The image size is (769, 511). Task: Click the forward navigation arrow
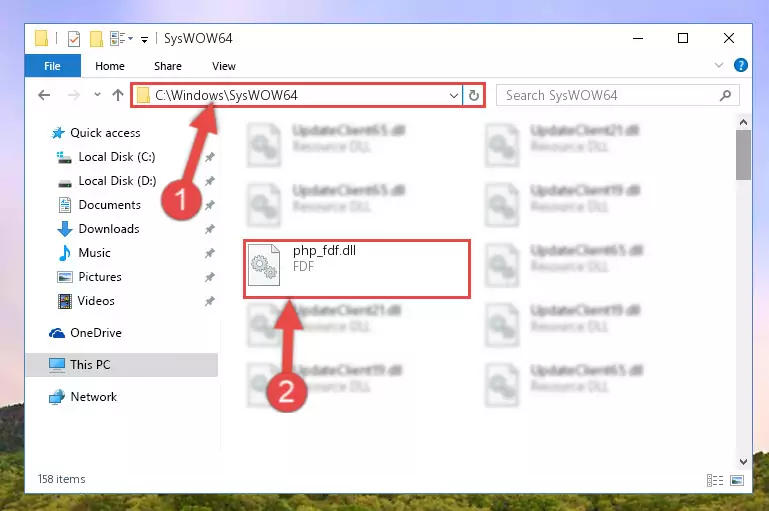pyautogui.click(x=74, y=95)
